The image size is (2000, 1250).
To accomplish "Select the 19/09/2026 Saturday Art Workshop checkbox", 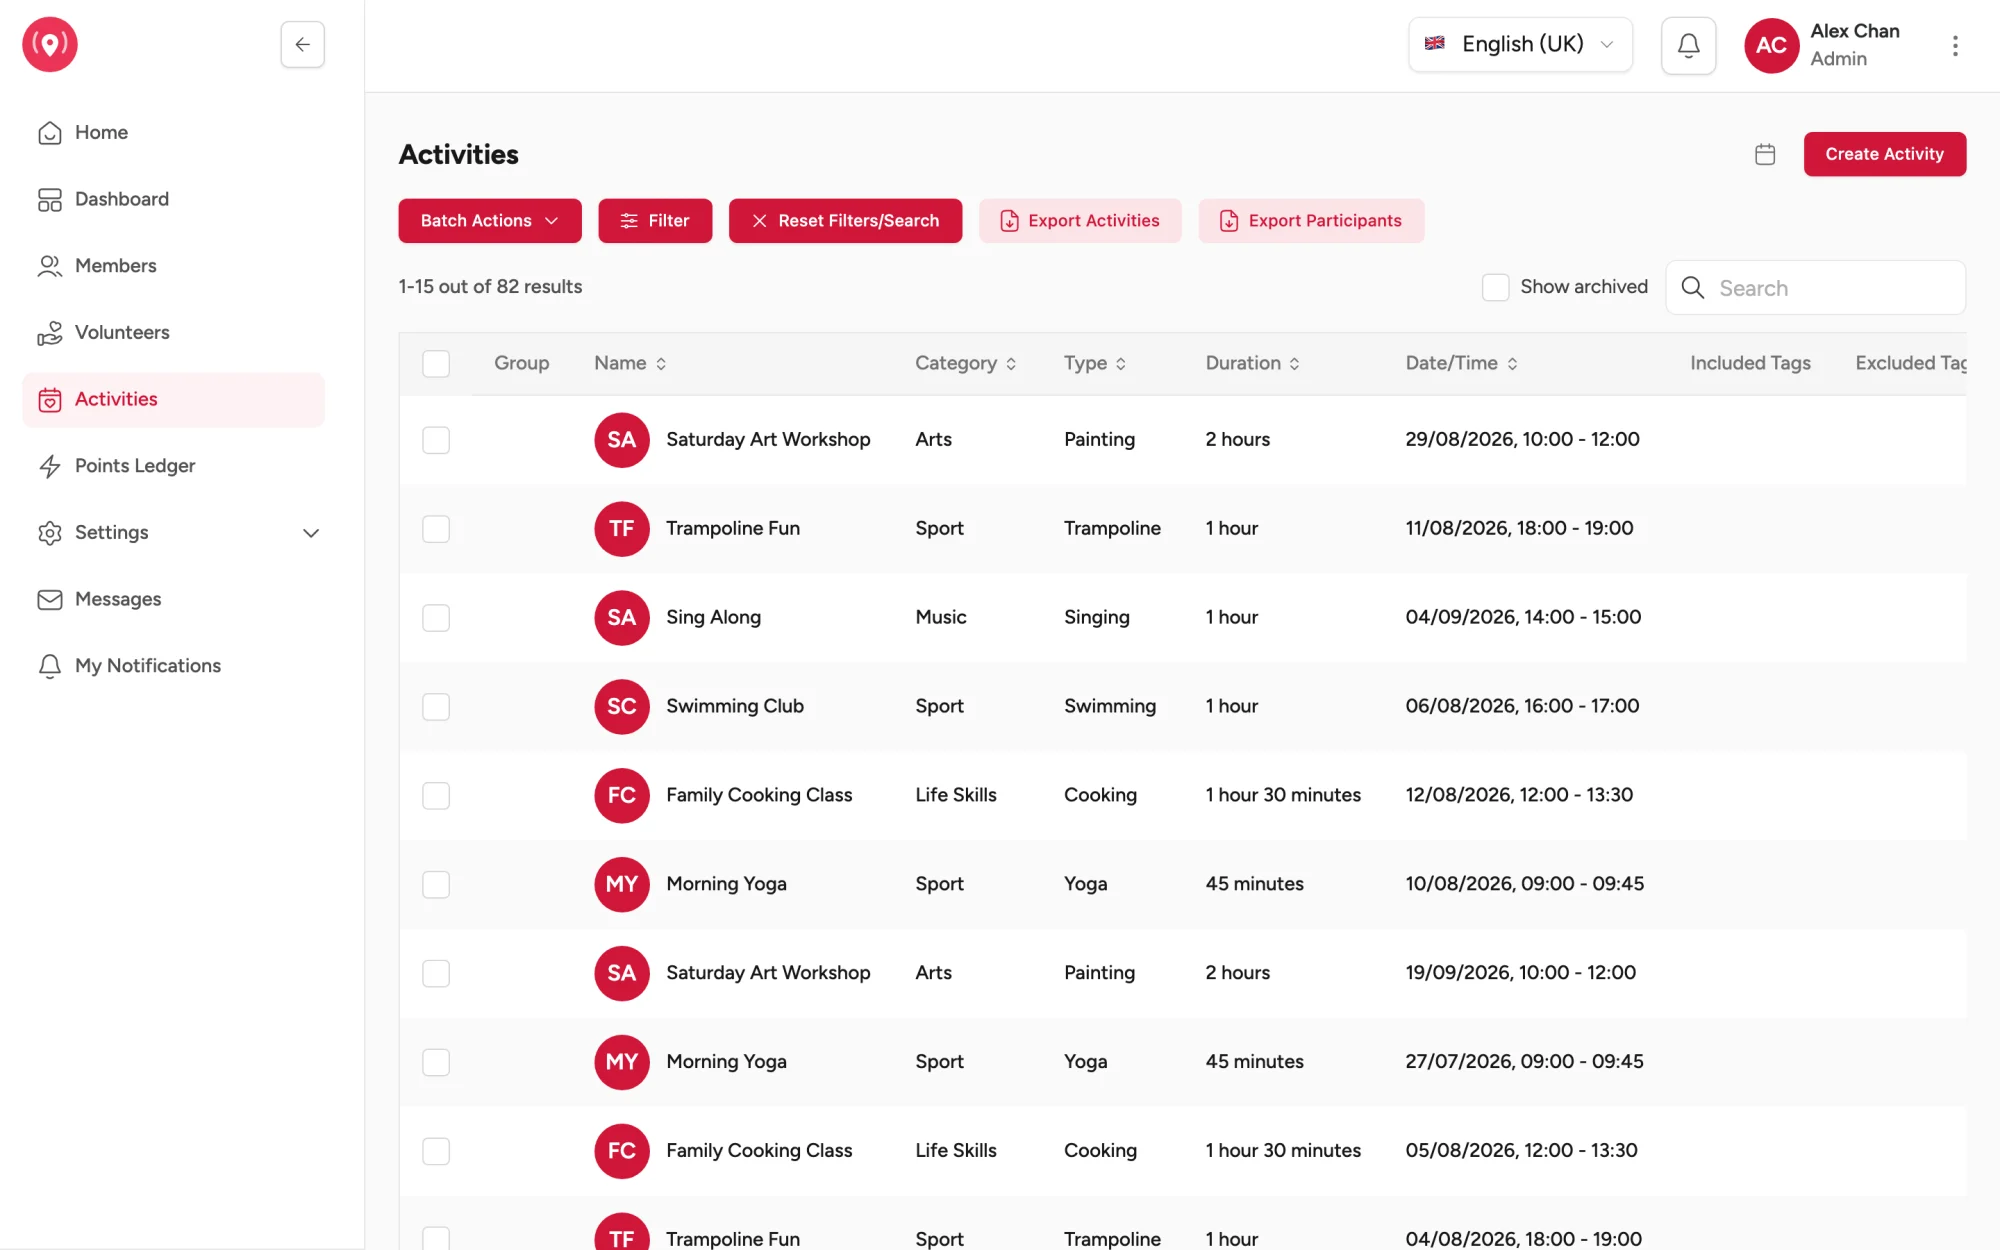I will point(436,973).
